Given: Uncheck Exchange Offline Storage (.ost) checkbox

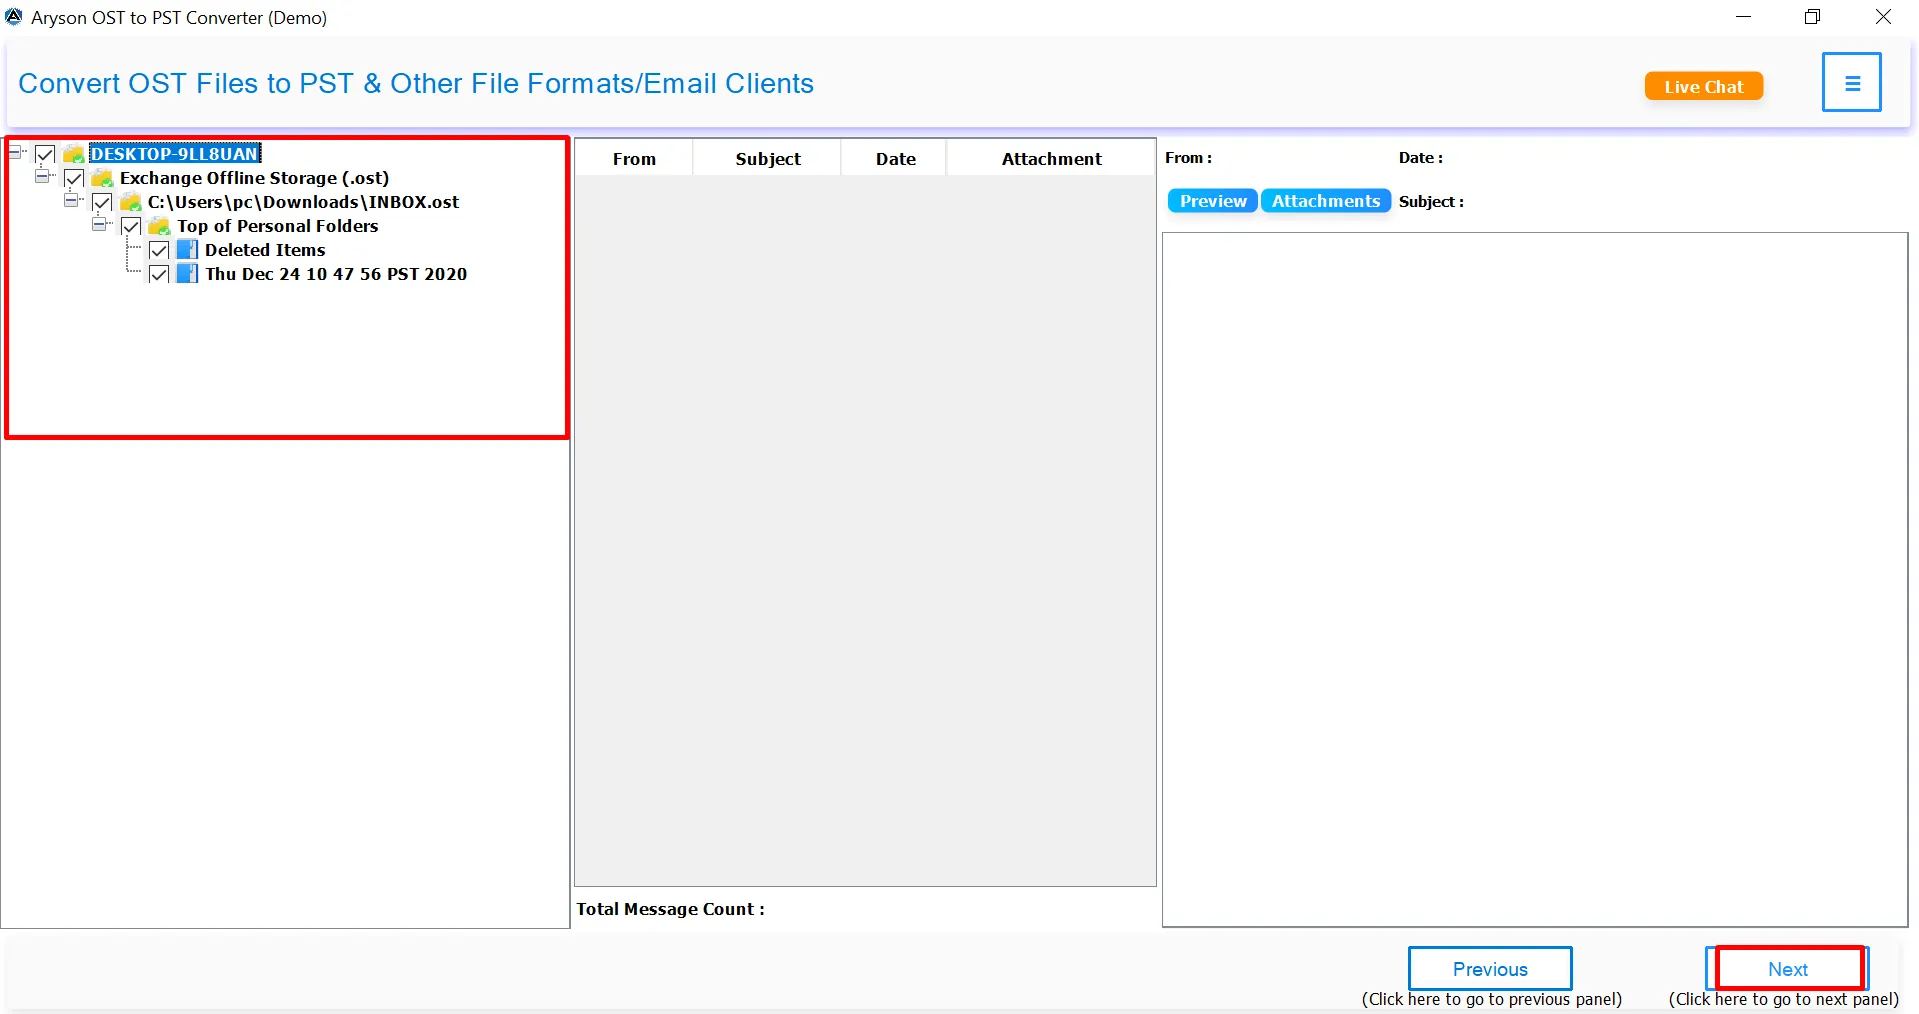Looking at the screenshot, I should pyautogui.click(x=74, y=178).
